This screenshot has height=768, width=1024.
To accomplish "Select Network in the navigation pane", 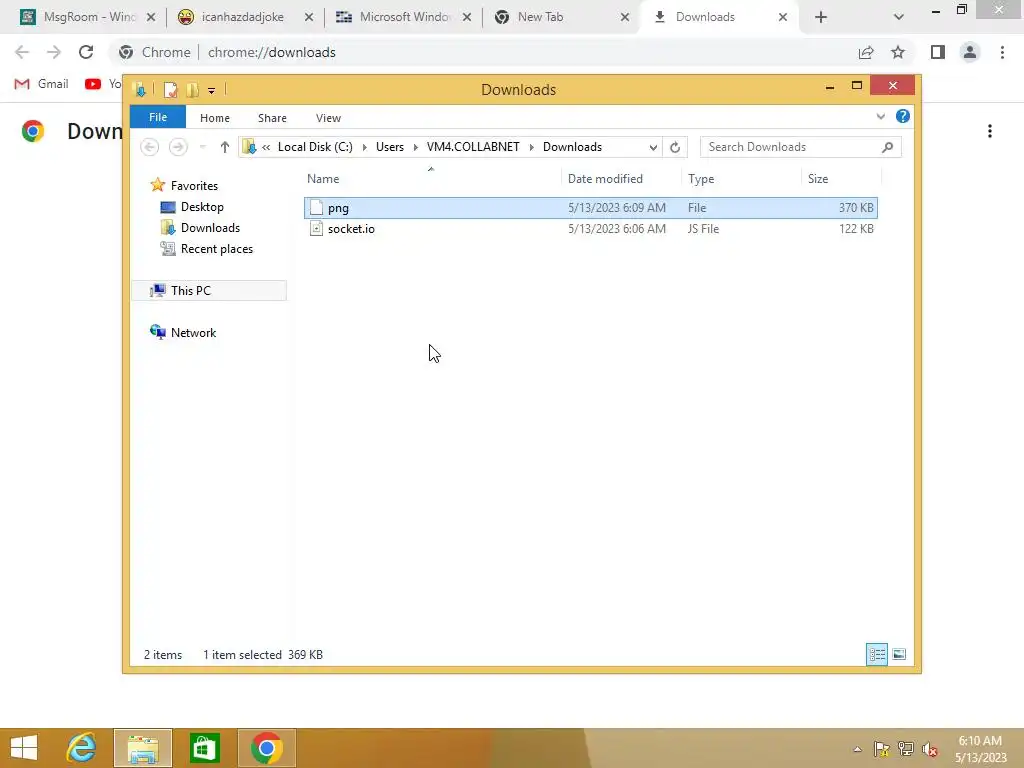I will coord(193,332).
